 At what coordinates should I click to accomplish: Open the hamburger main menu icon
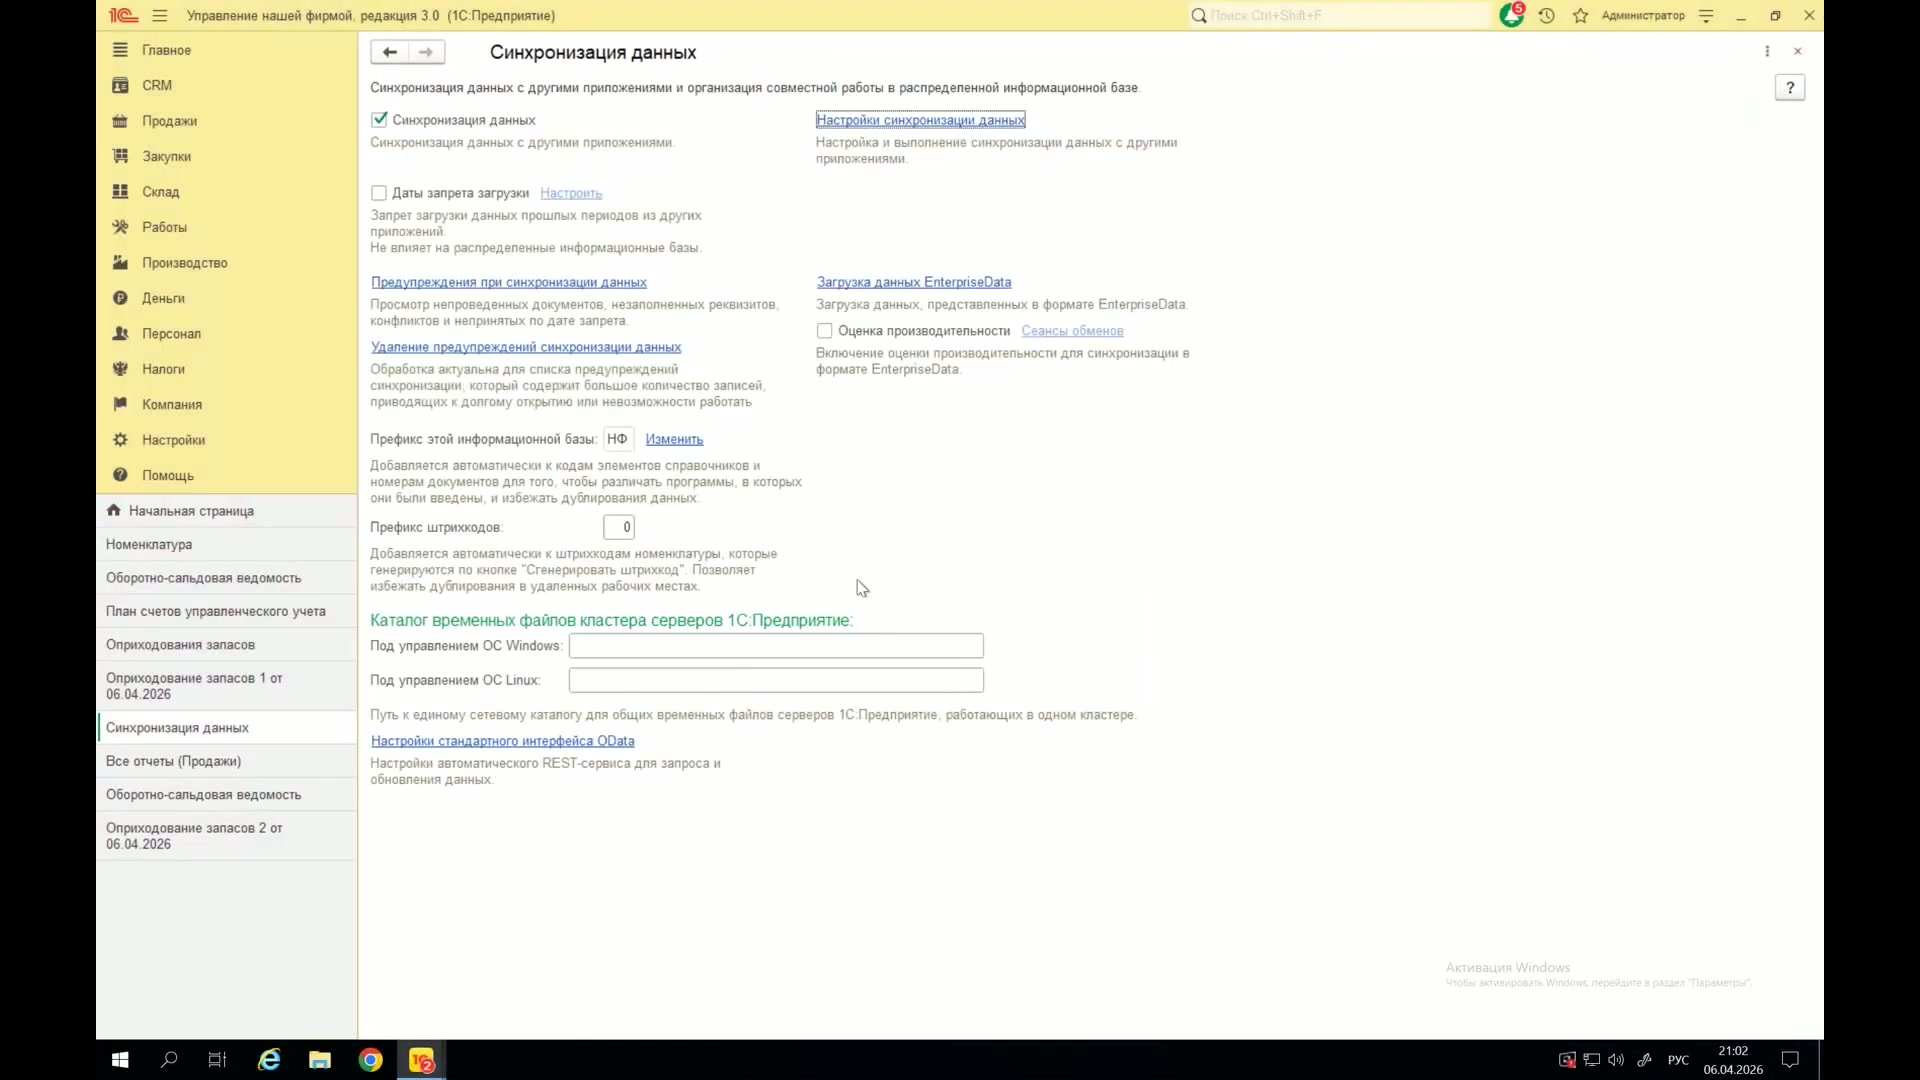tap(160, 16)
